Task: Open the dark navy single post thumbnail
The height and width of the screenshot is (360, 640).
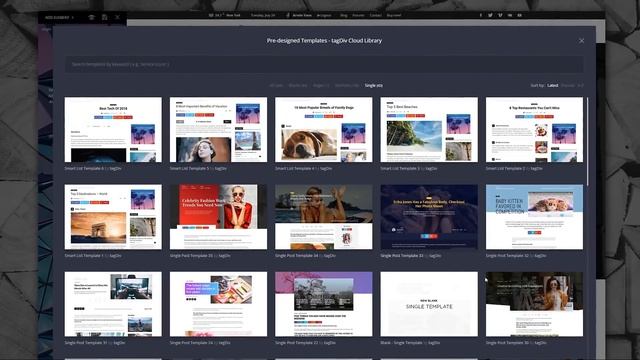Action: (x=429, y=217)
